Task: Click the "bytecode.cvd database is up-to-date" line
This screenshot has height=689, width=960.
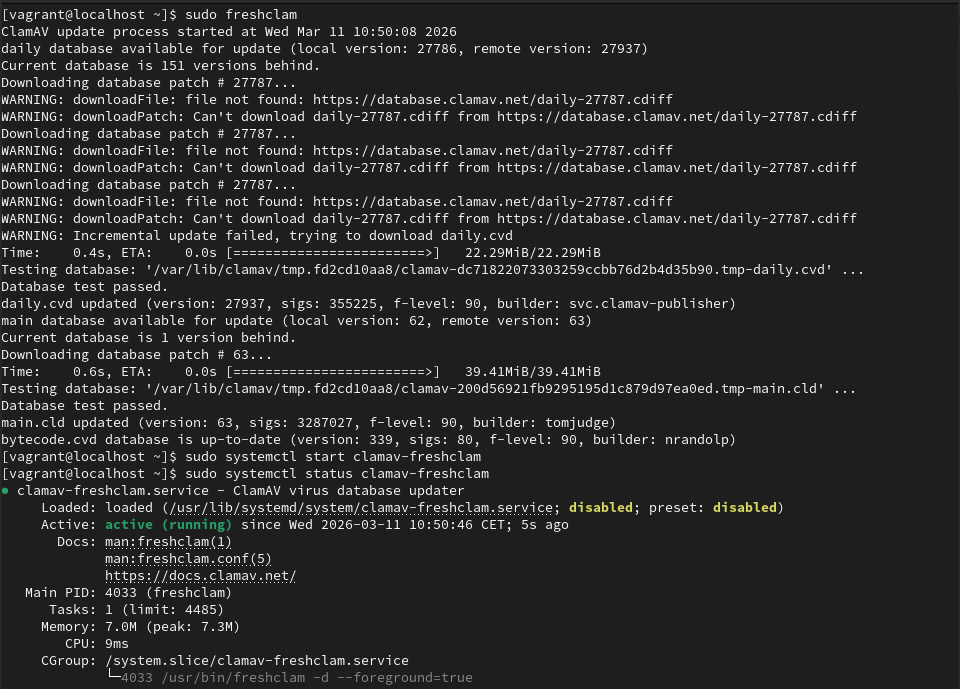Action: pyautogui.click(x=368, y=440)
